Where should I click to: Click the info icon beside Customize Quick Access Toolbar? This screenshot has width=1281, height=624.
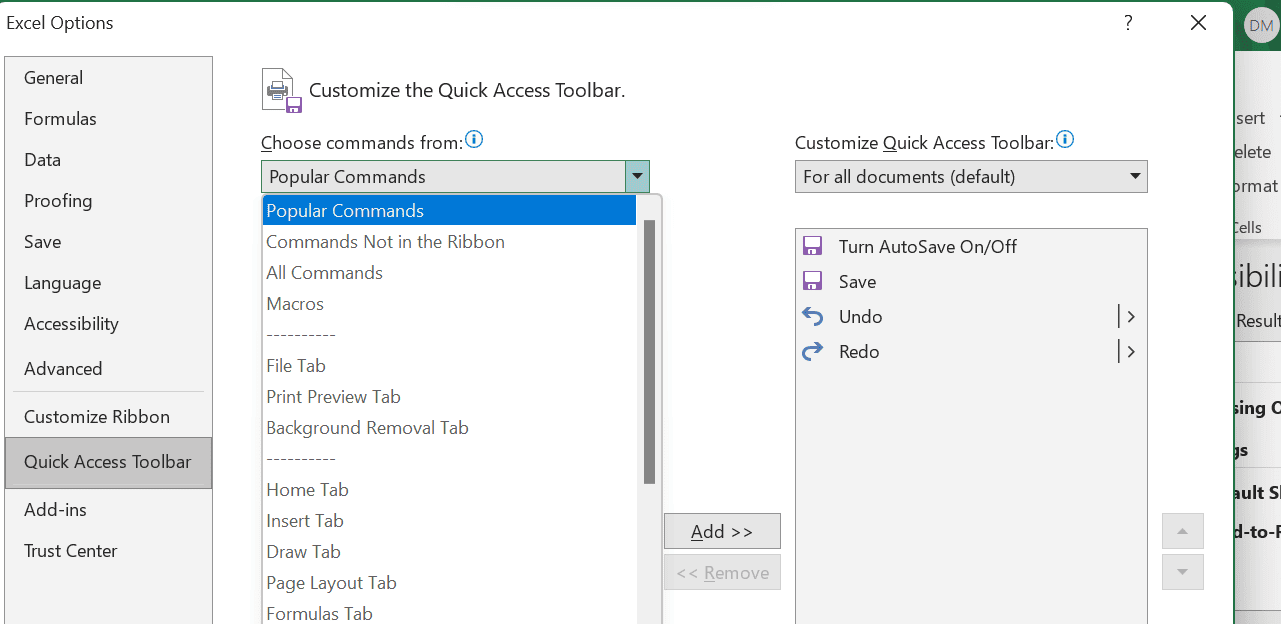coord(1065,139)
